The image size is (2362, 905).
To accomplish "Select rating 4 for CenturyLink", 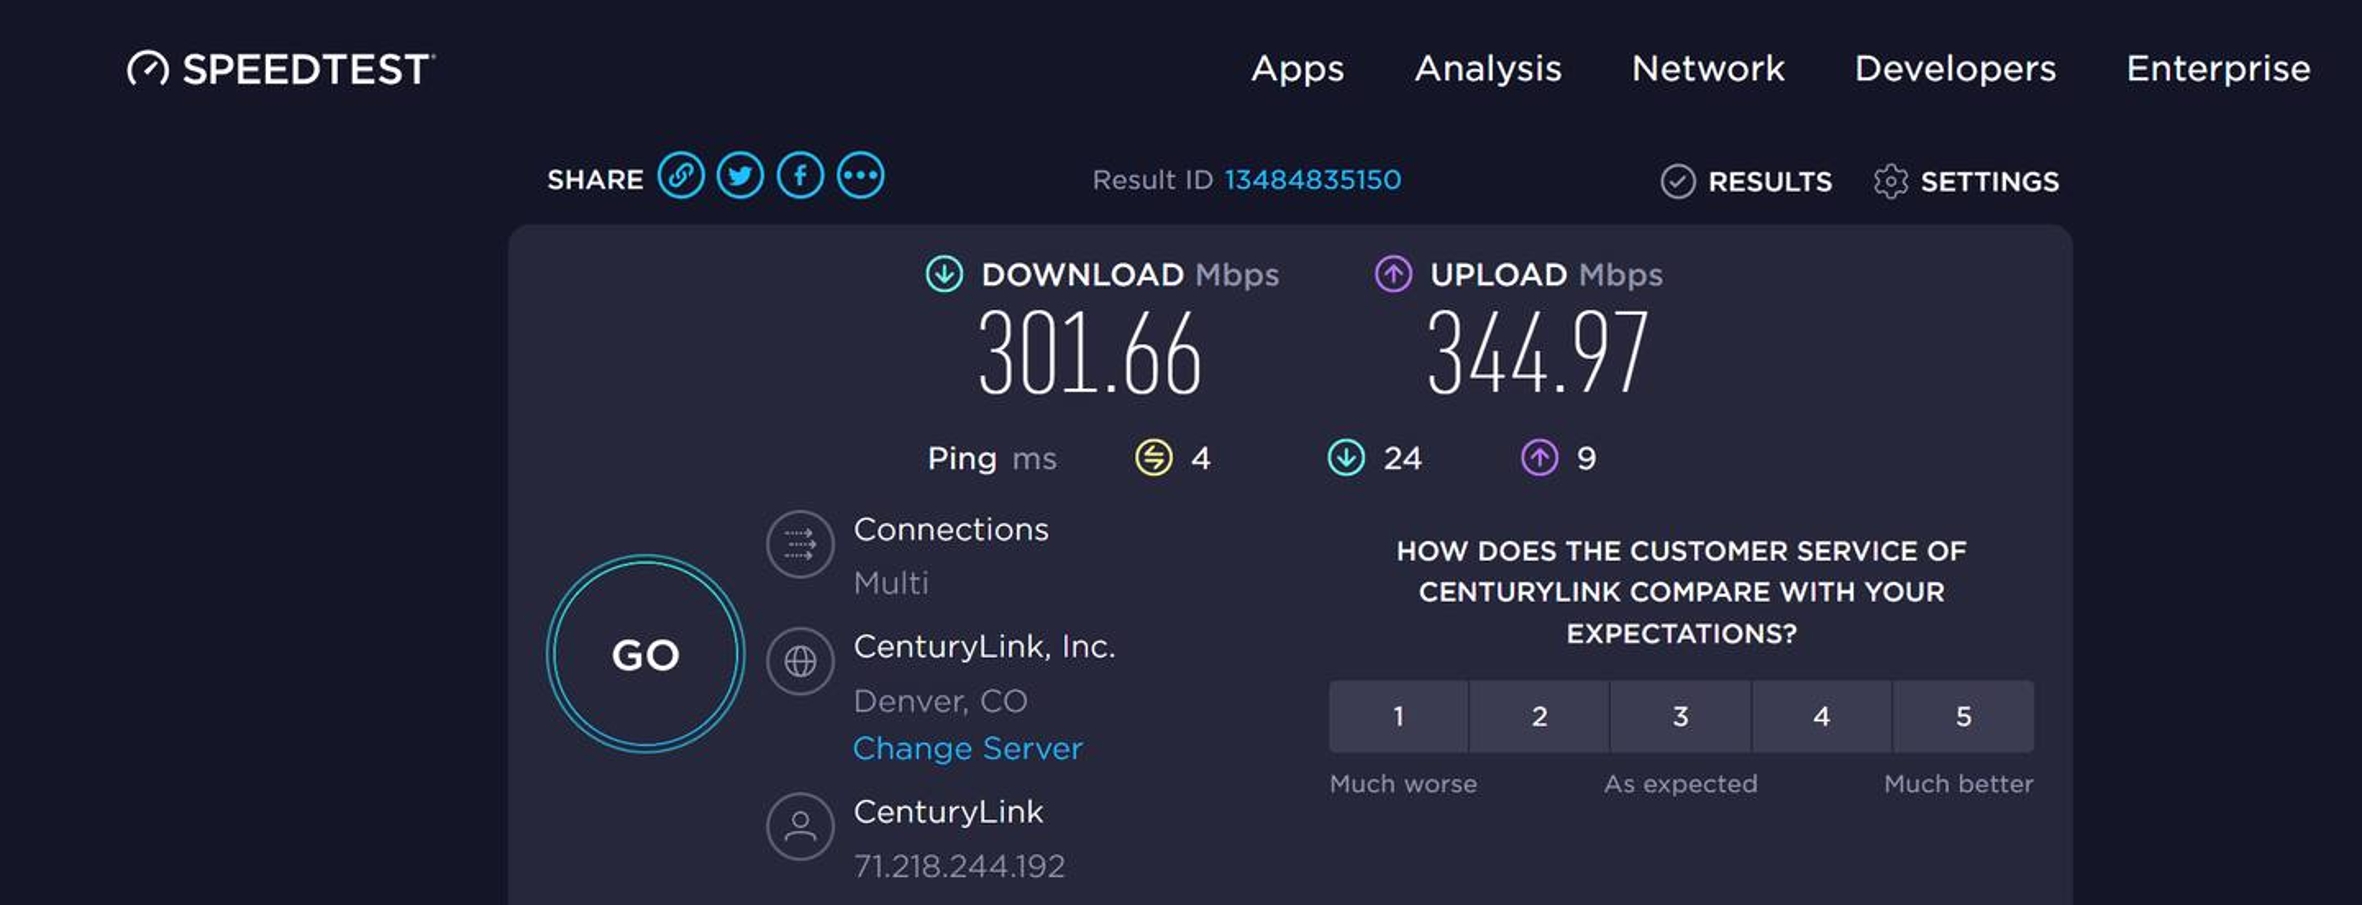I will (x=1821, y=716).
